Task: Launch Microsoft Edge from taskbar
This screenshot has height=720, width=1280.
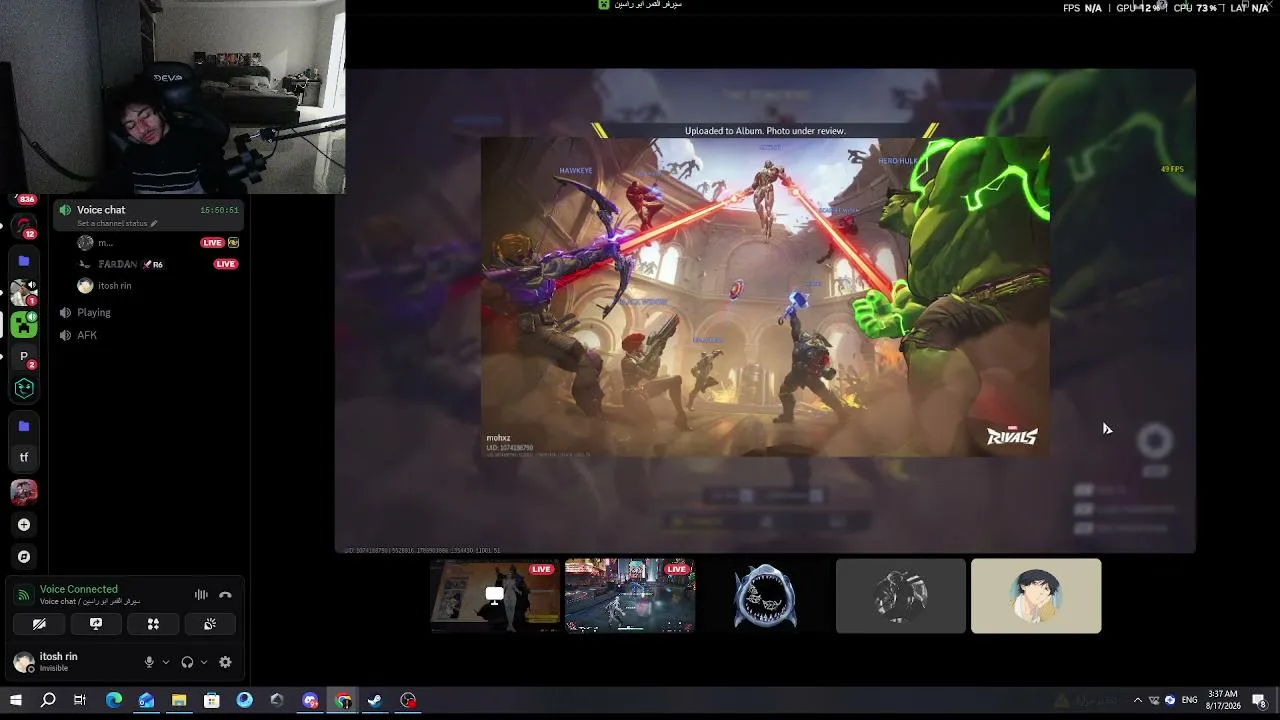Action: click(113, 701)
